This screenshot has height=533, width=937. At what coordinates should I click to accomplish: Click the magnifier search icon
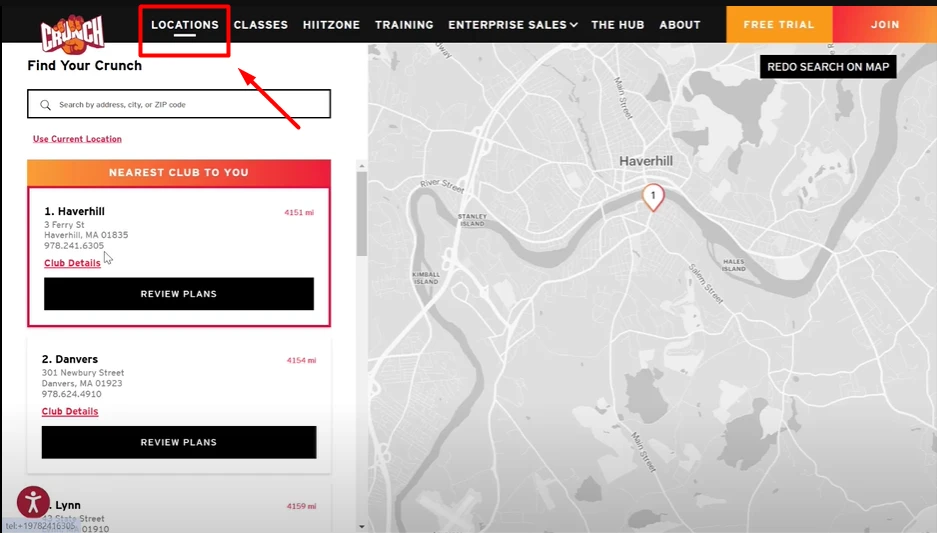click(x=45, y=105)
